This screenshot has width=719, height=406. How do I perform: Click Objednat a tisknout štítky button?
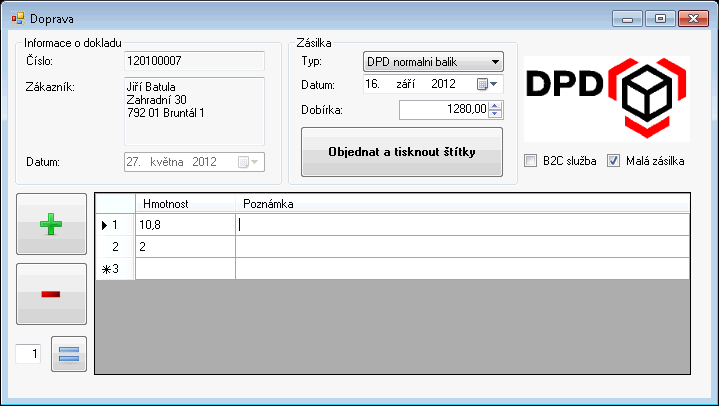[x=402, y=152]
